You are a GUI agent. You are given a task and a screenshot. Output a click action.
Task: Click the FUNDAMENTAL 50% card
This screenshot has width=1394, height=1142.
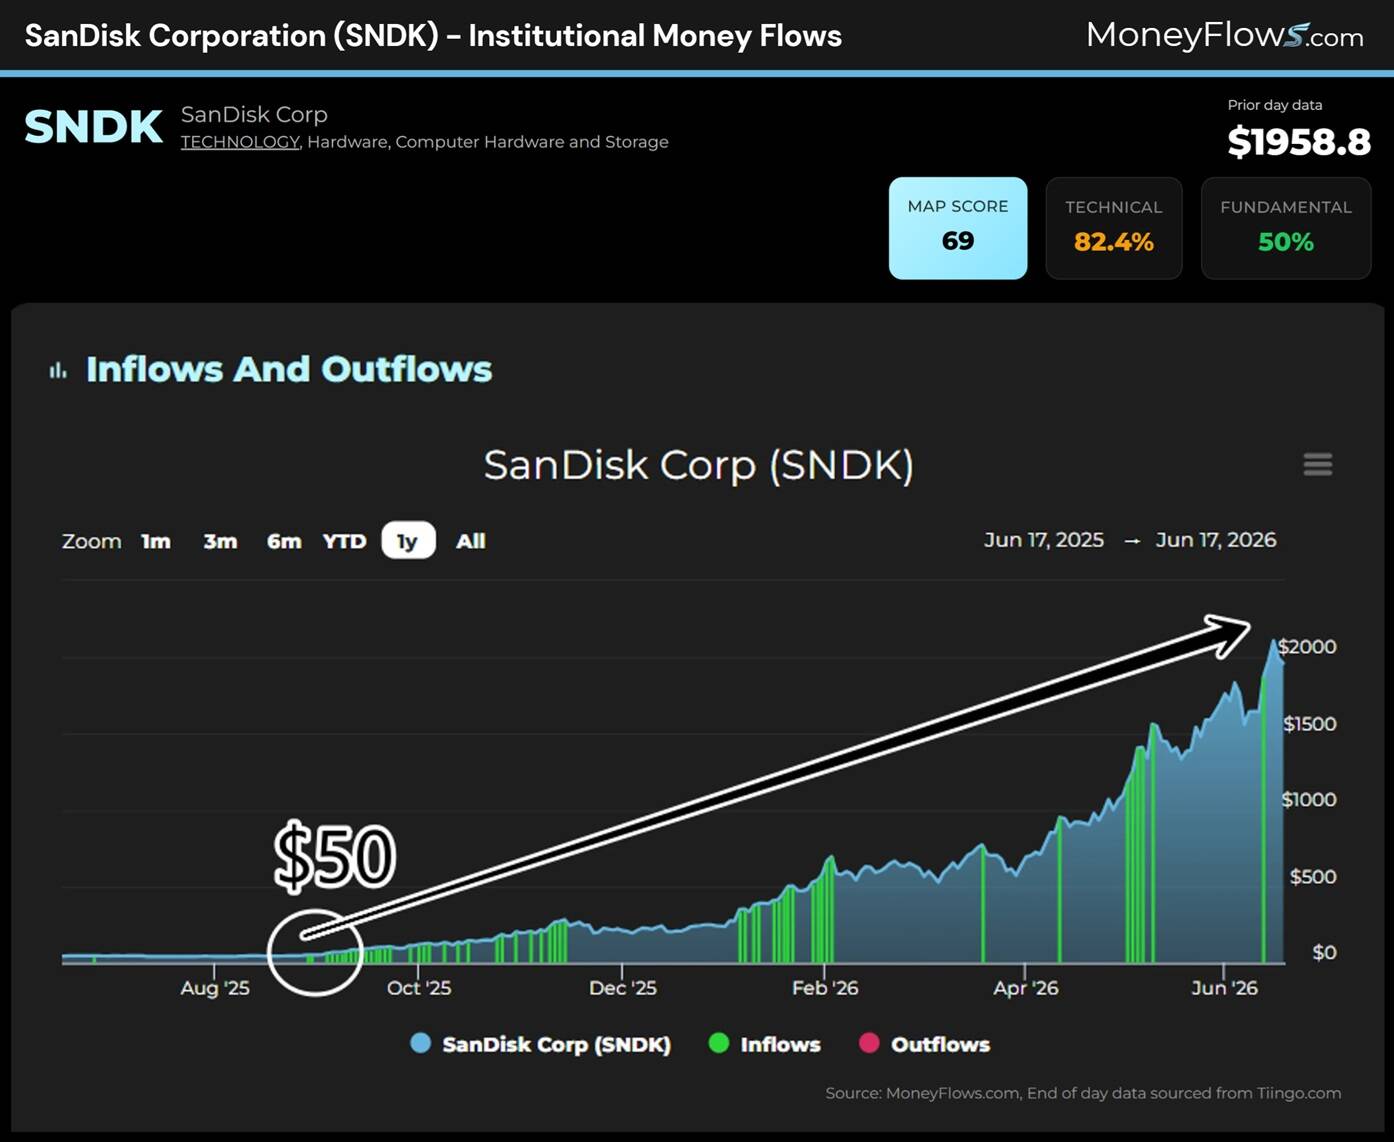pos(1286,228)
